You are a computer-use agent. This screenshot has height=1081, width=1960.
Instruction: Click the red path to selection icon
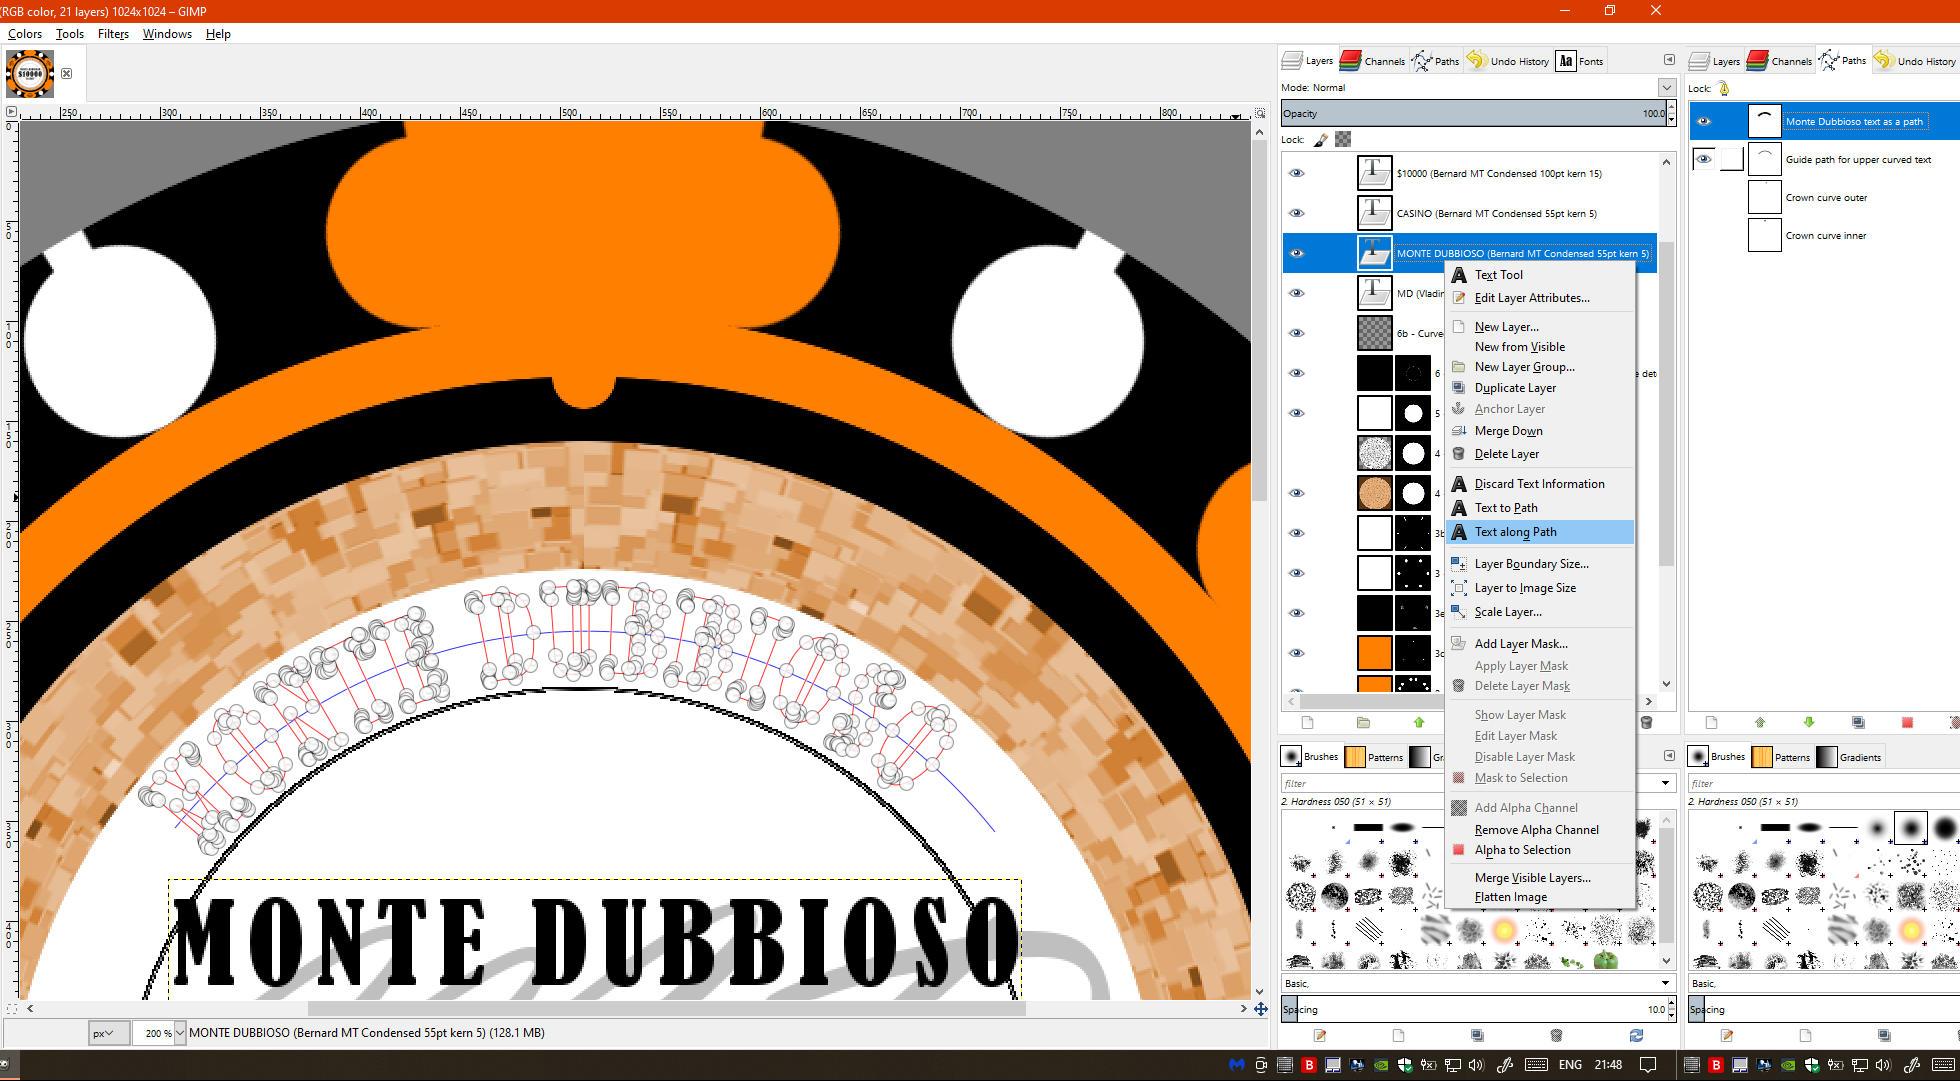click(1907, 722)
